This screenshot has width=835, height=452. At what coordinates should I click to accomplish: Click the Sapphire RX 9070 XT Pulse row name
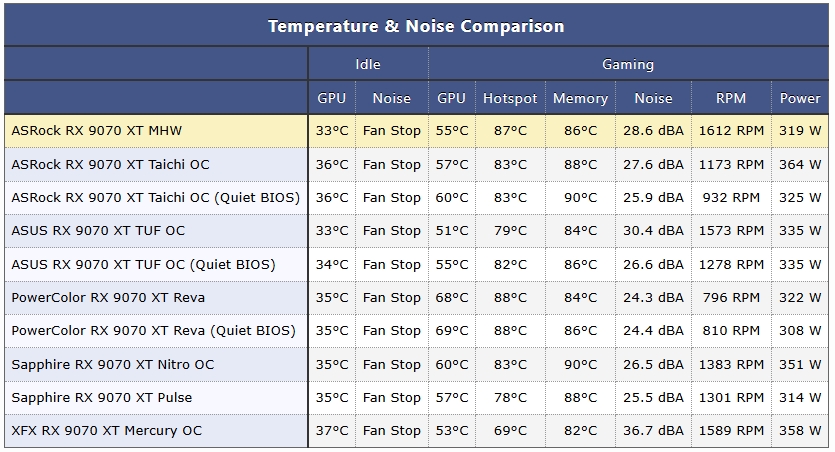click(x=102, y=398)
